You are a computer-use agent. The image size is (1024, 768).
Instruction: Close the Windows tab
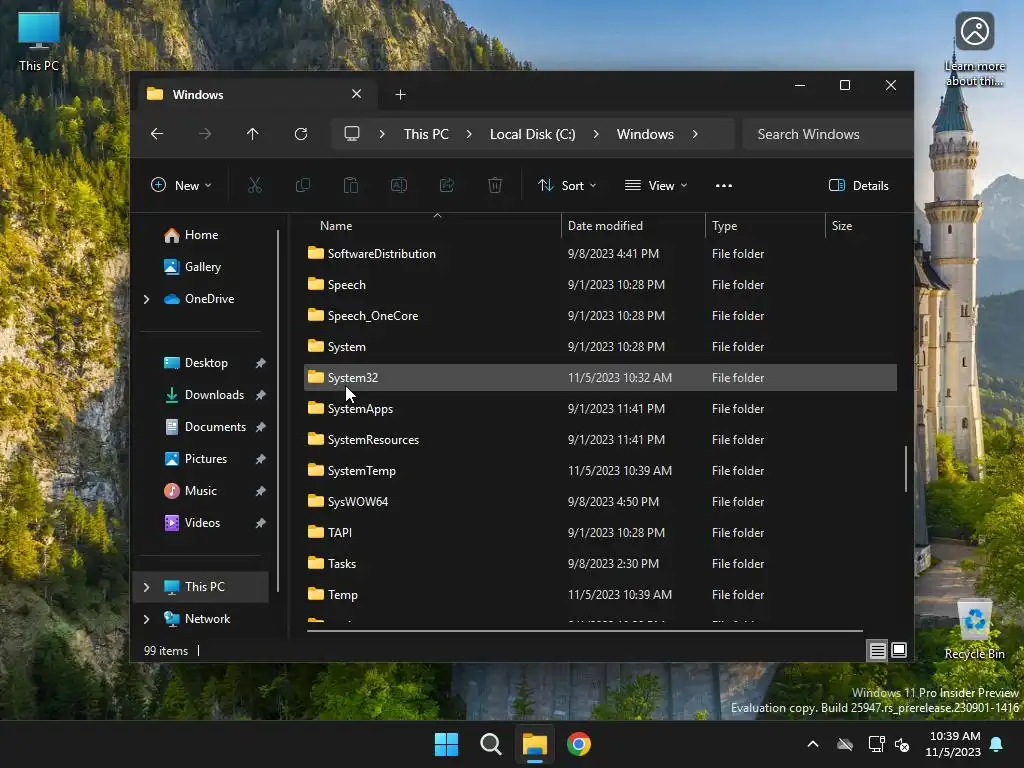pyautogui.click(x=357, y=94)
